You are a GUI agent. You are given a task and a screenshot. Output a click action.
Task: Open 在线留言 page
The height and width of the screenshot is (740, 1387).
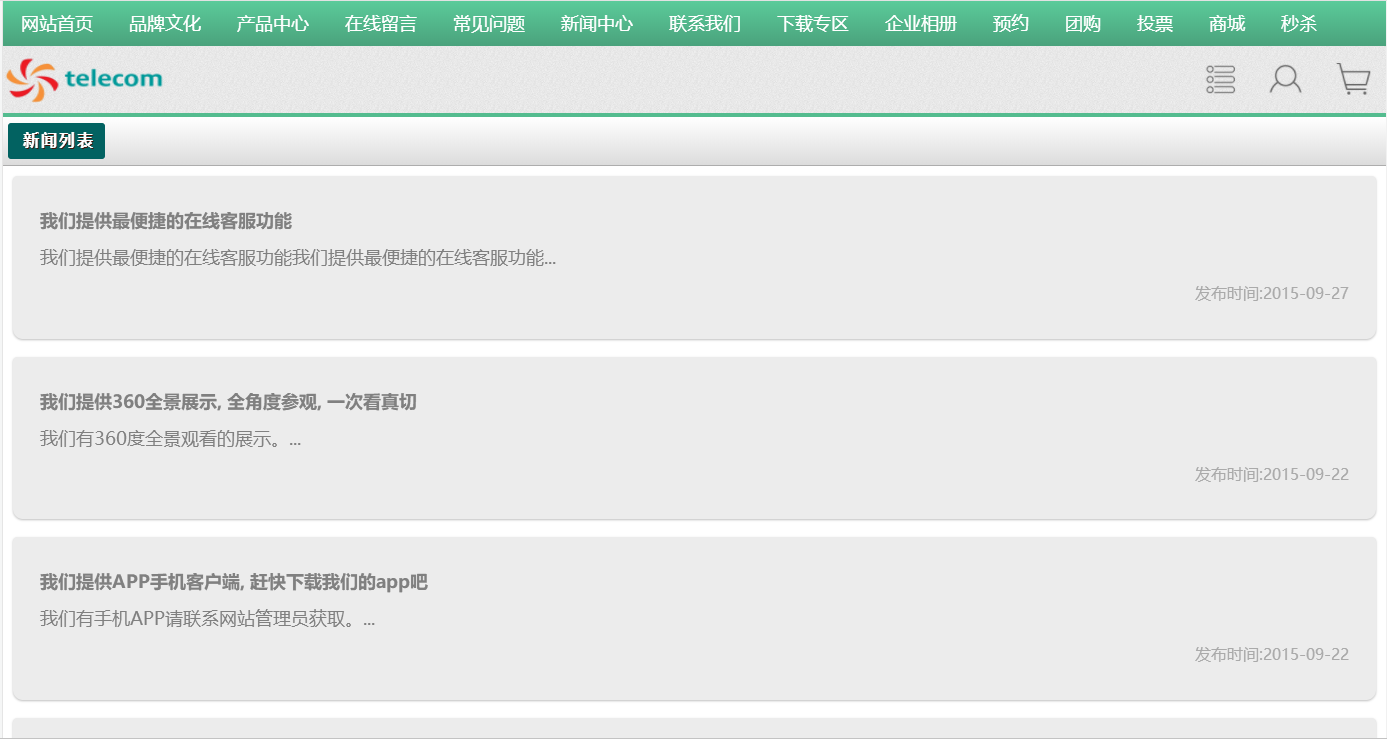381,24
